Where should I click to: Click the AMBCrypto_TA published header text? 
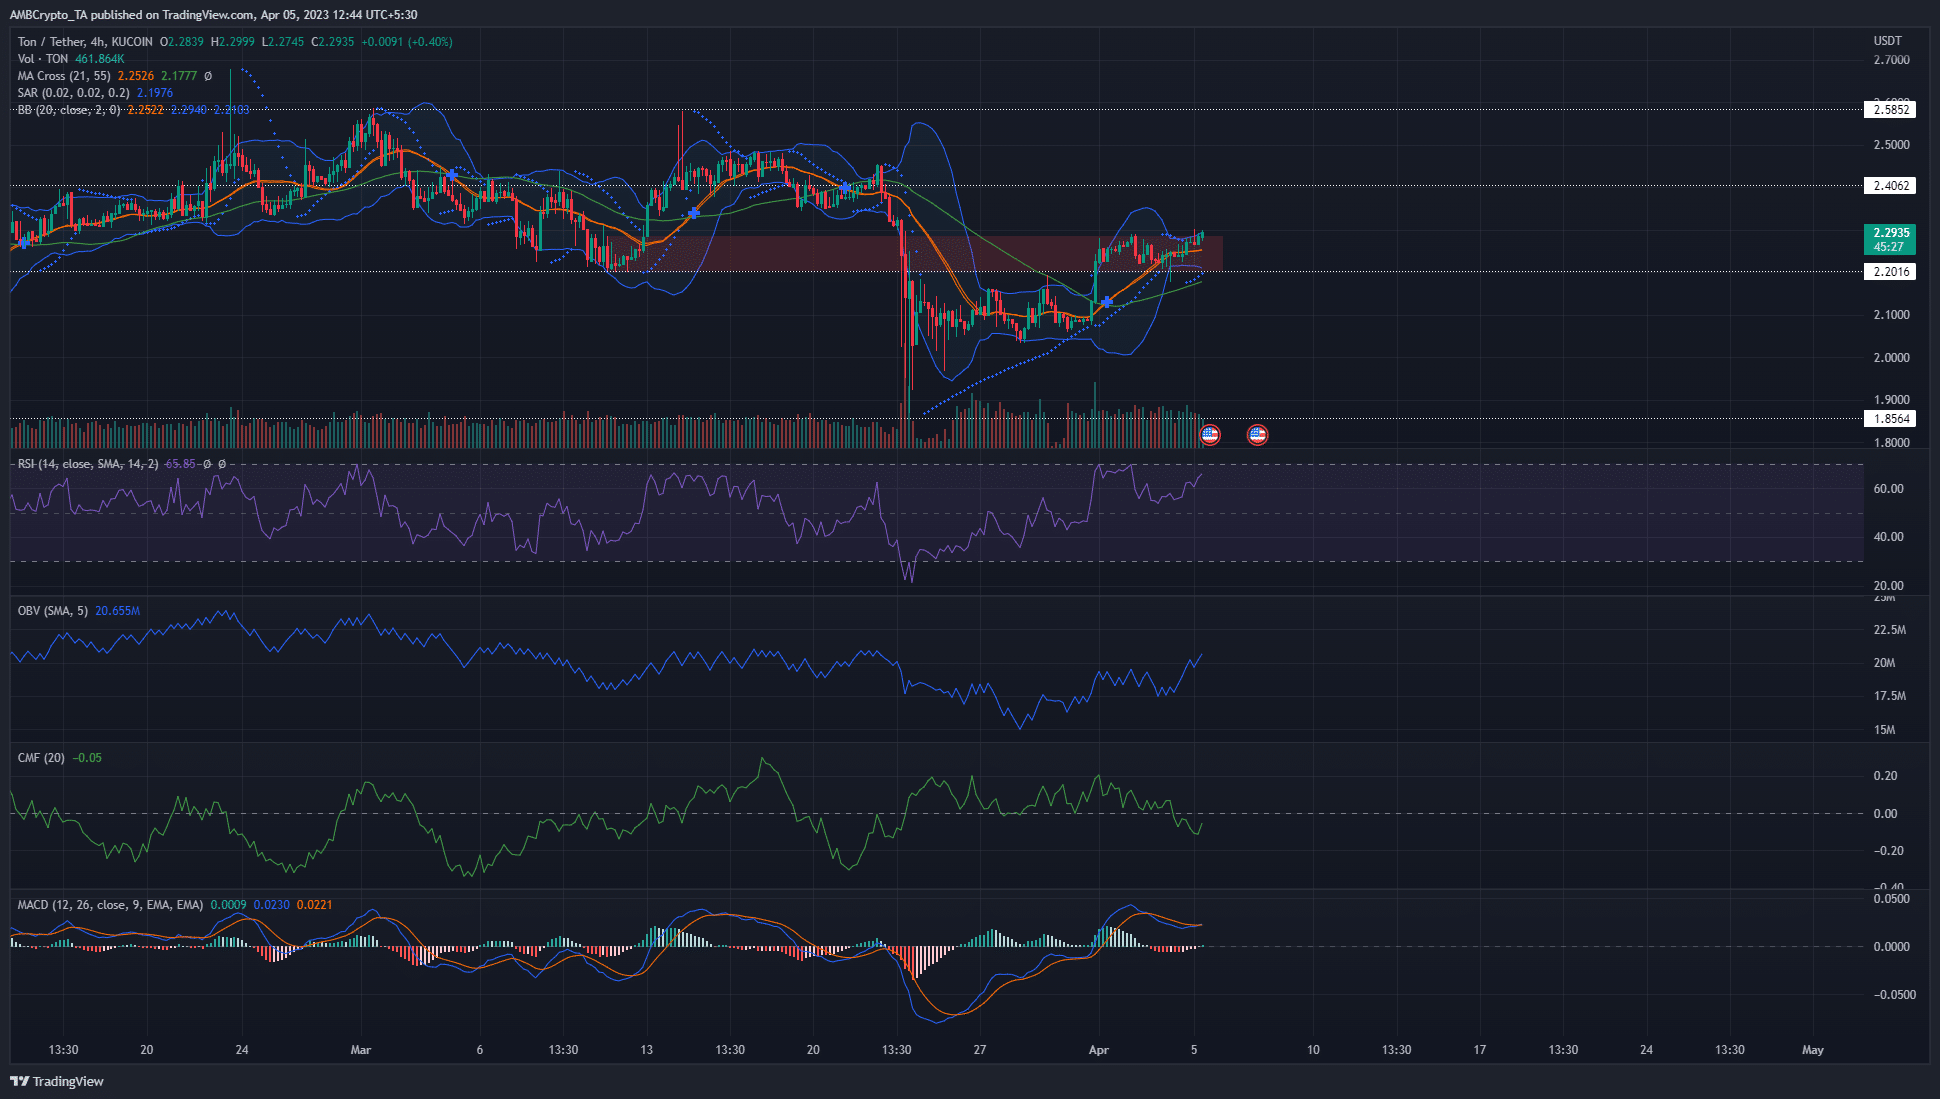click(x=213, y=15)
